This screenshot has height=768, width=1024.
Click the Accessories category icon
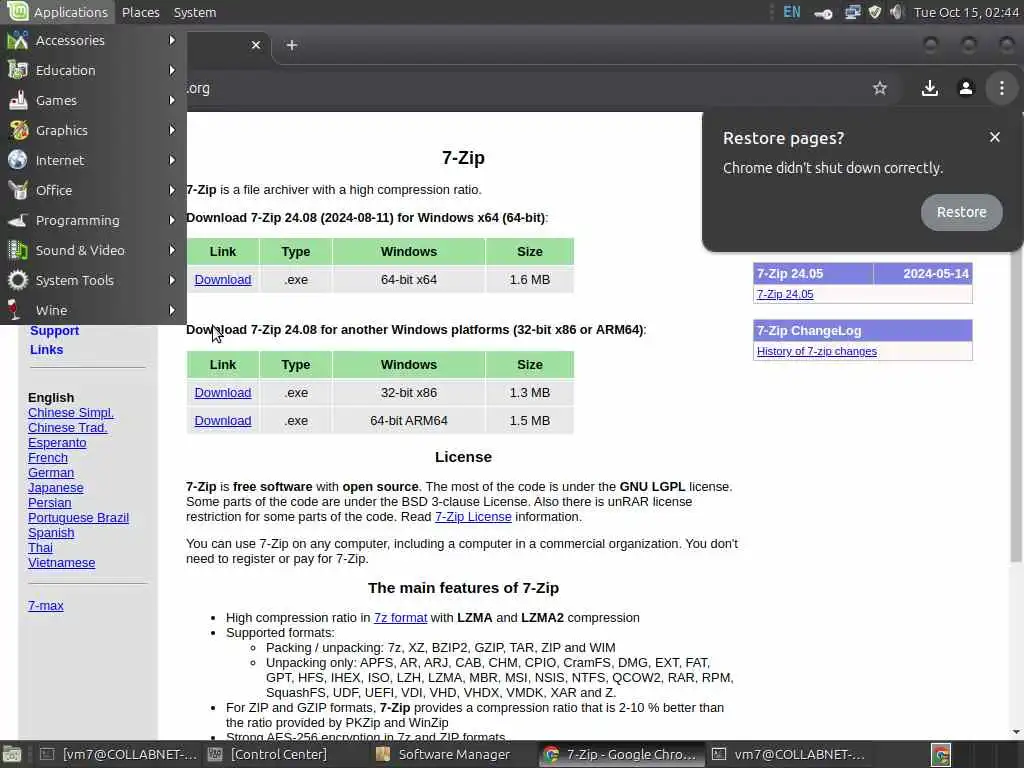click(x=18, y=40)
